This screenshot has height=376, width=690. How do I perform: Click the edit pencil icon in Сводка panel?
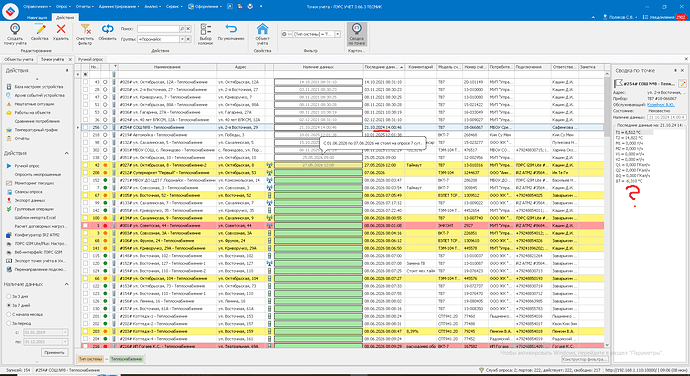pyautogui.click(x=682, y=83)
